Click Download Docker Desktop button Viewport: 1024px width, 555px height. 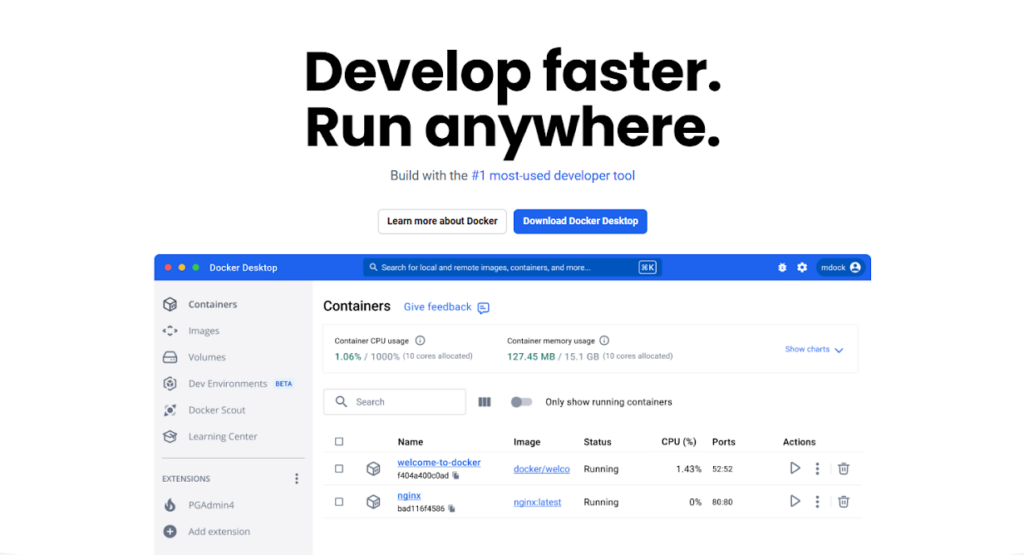click(580, 221)
